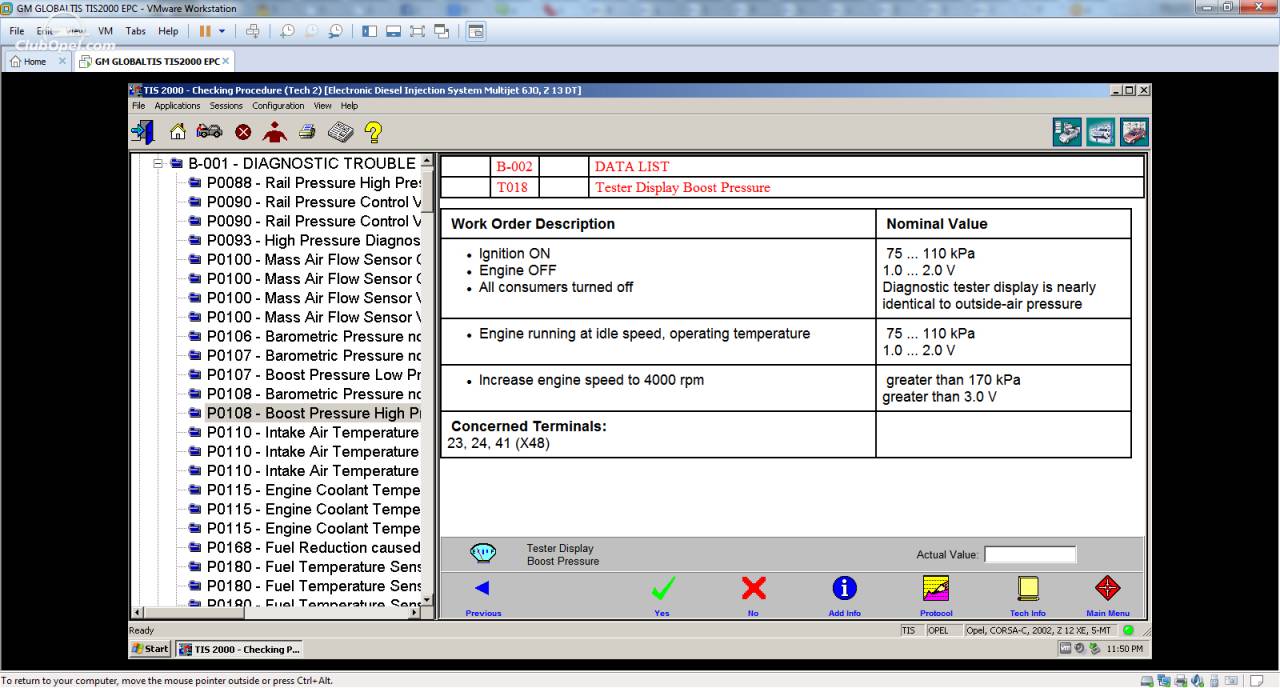The height and width of the screenshot is (688, 1280).
Task: Open VMware Tabs menu
Action: pyautogui.click(x=136, y=31)
